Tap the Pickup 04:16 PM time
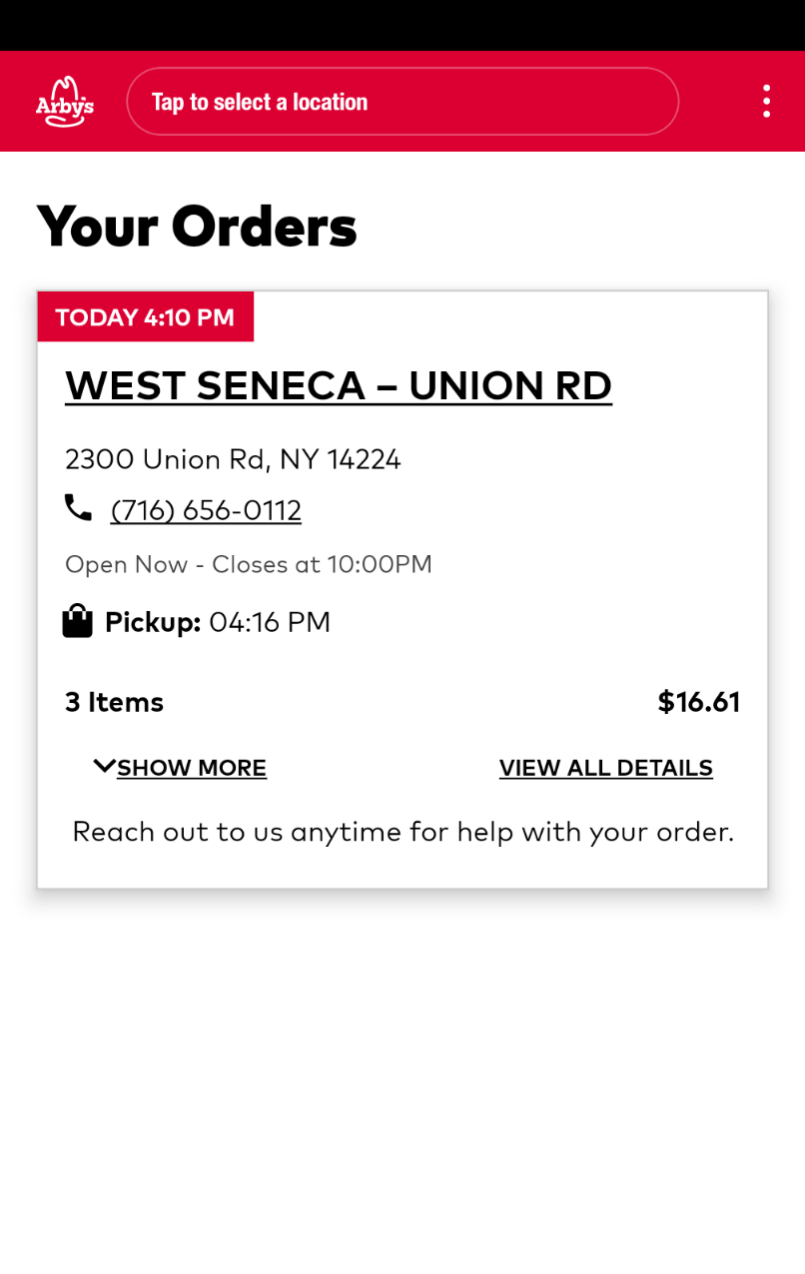The image size is (805, 1274). (269, 622)
